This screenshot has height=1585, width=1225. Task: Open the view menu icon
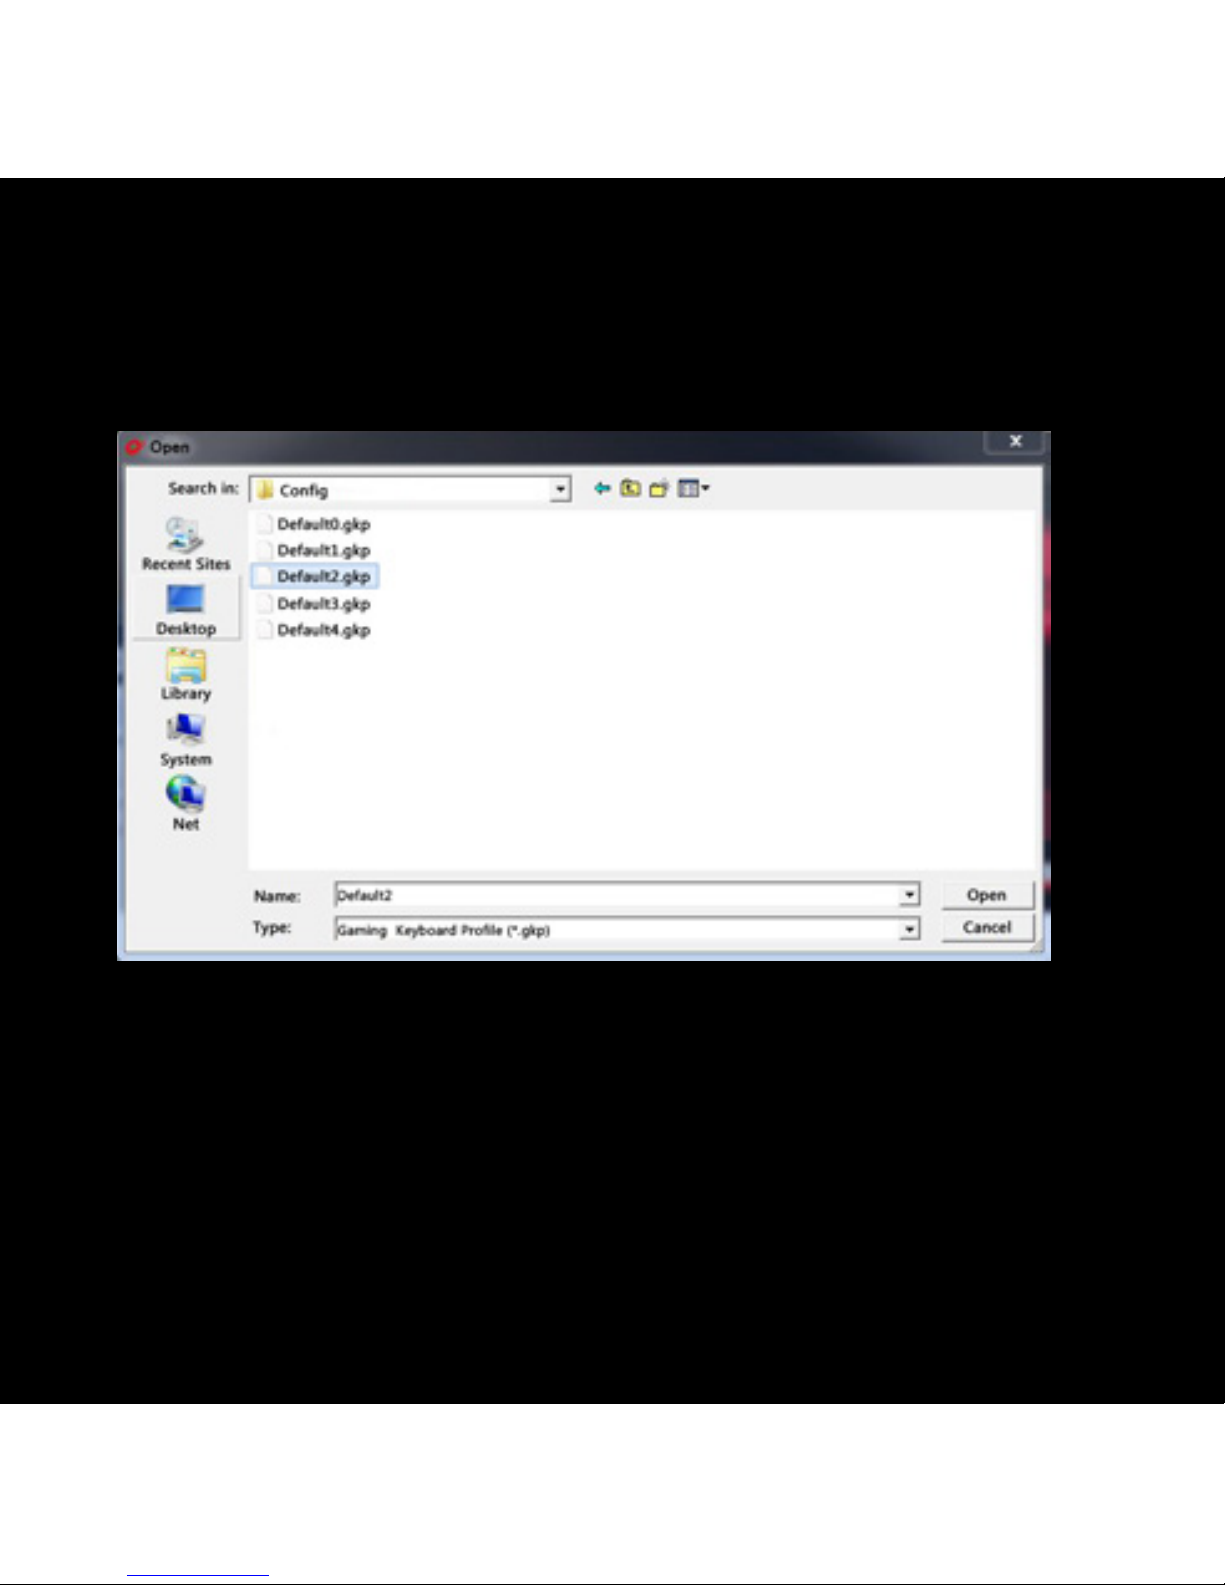[x=693, y=488]
